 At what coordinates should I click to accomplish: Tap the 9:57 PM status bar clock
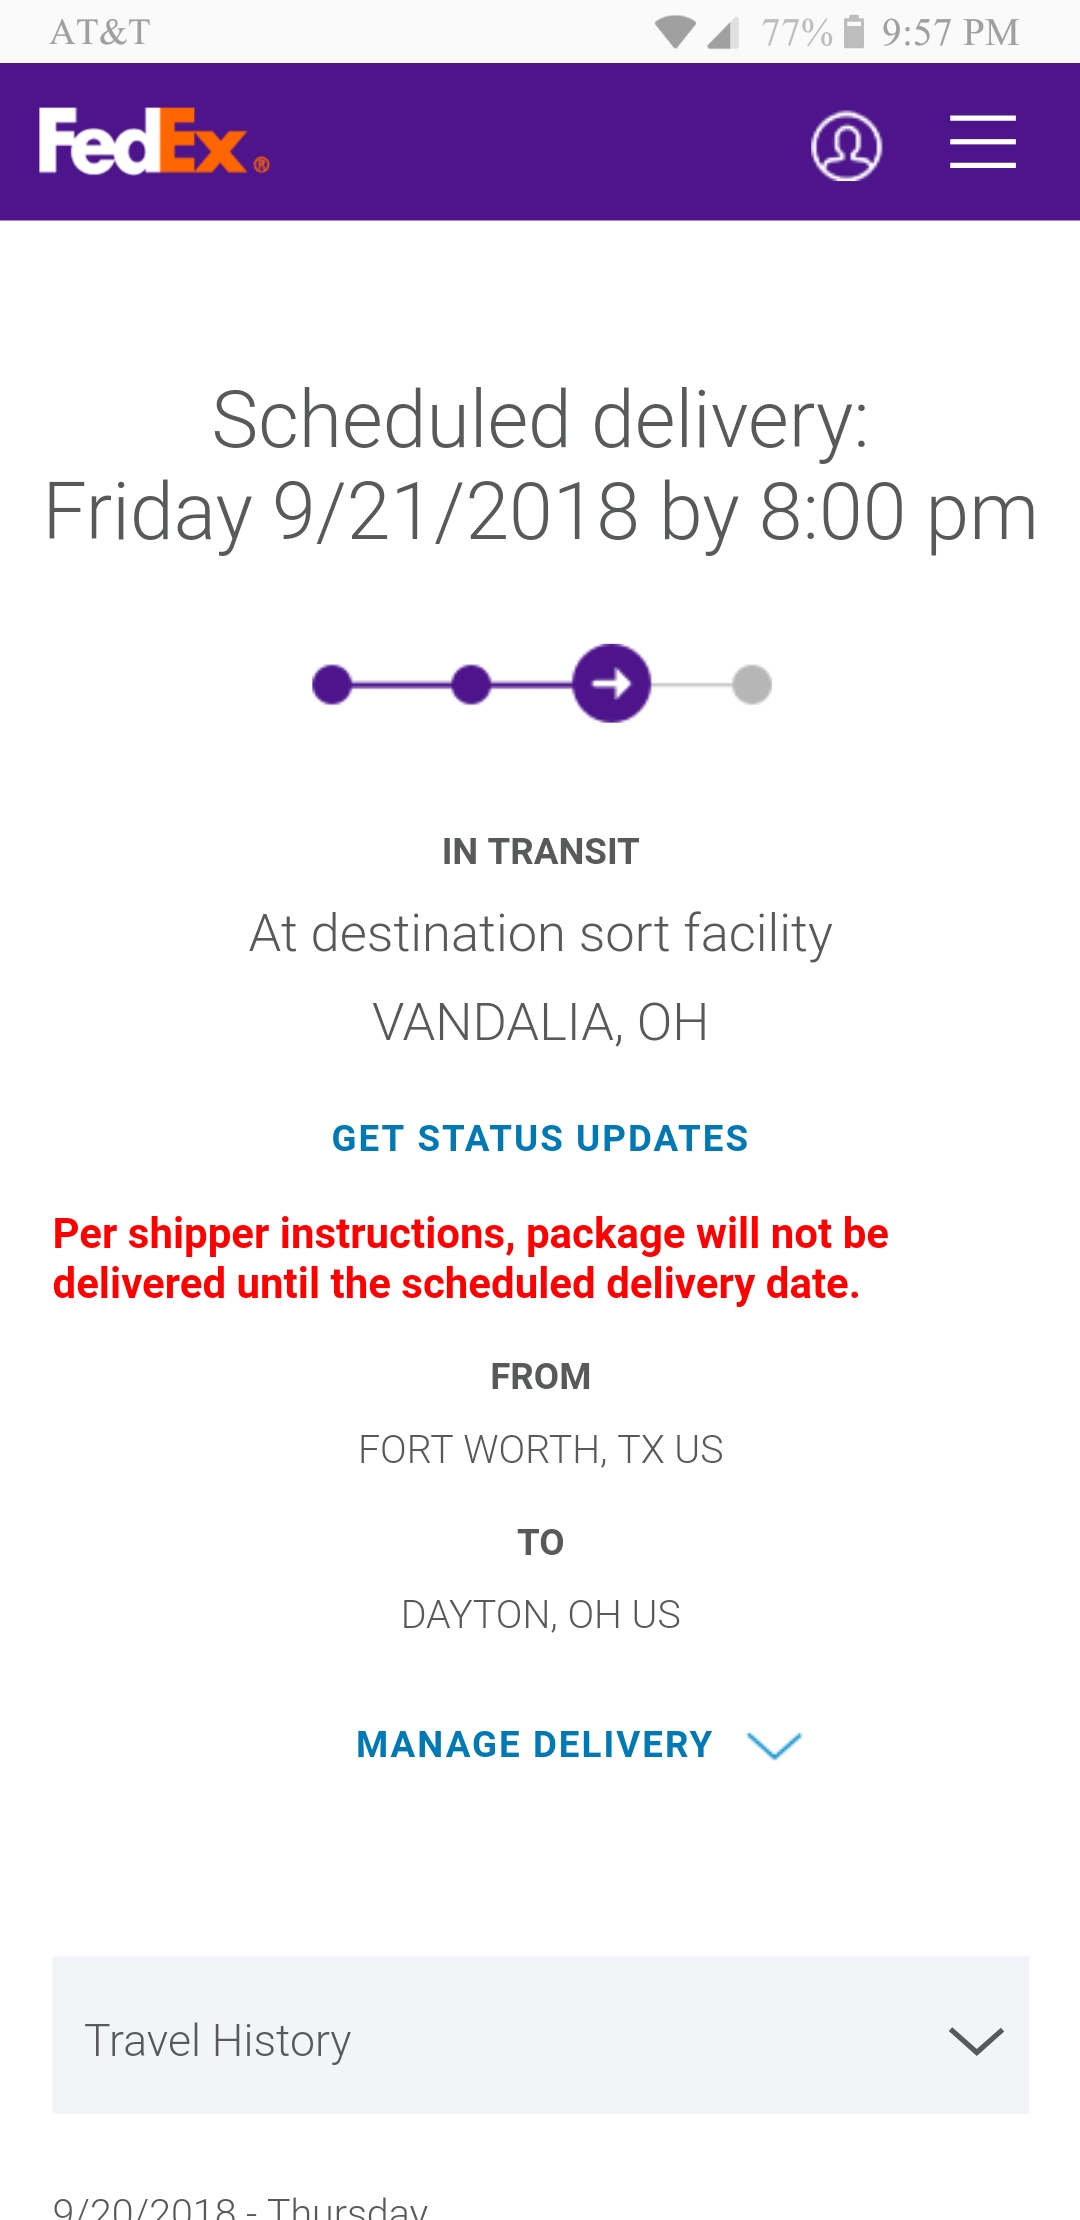[950, 33]
